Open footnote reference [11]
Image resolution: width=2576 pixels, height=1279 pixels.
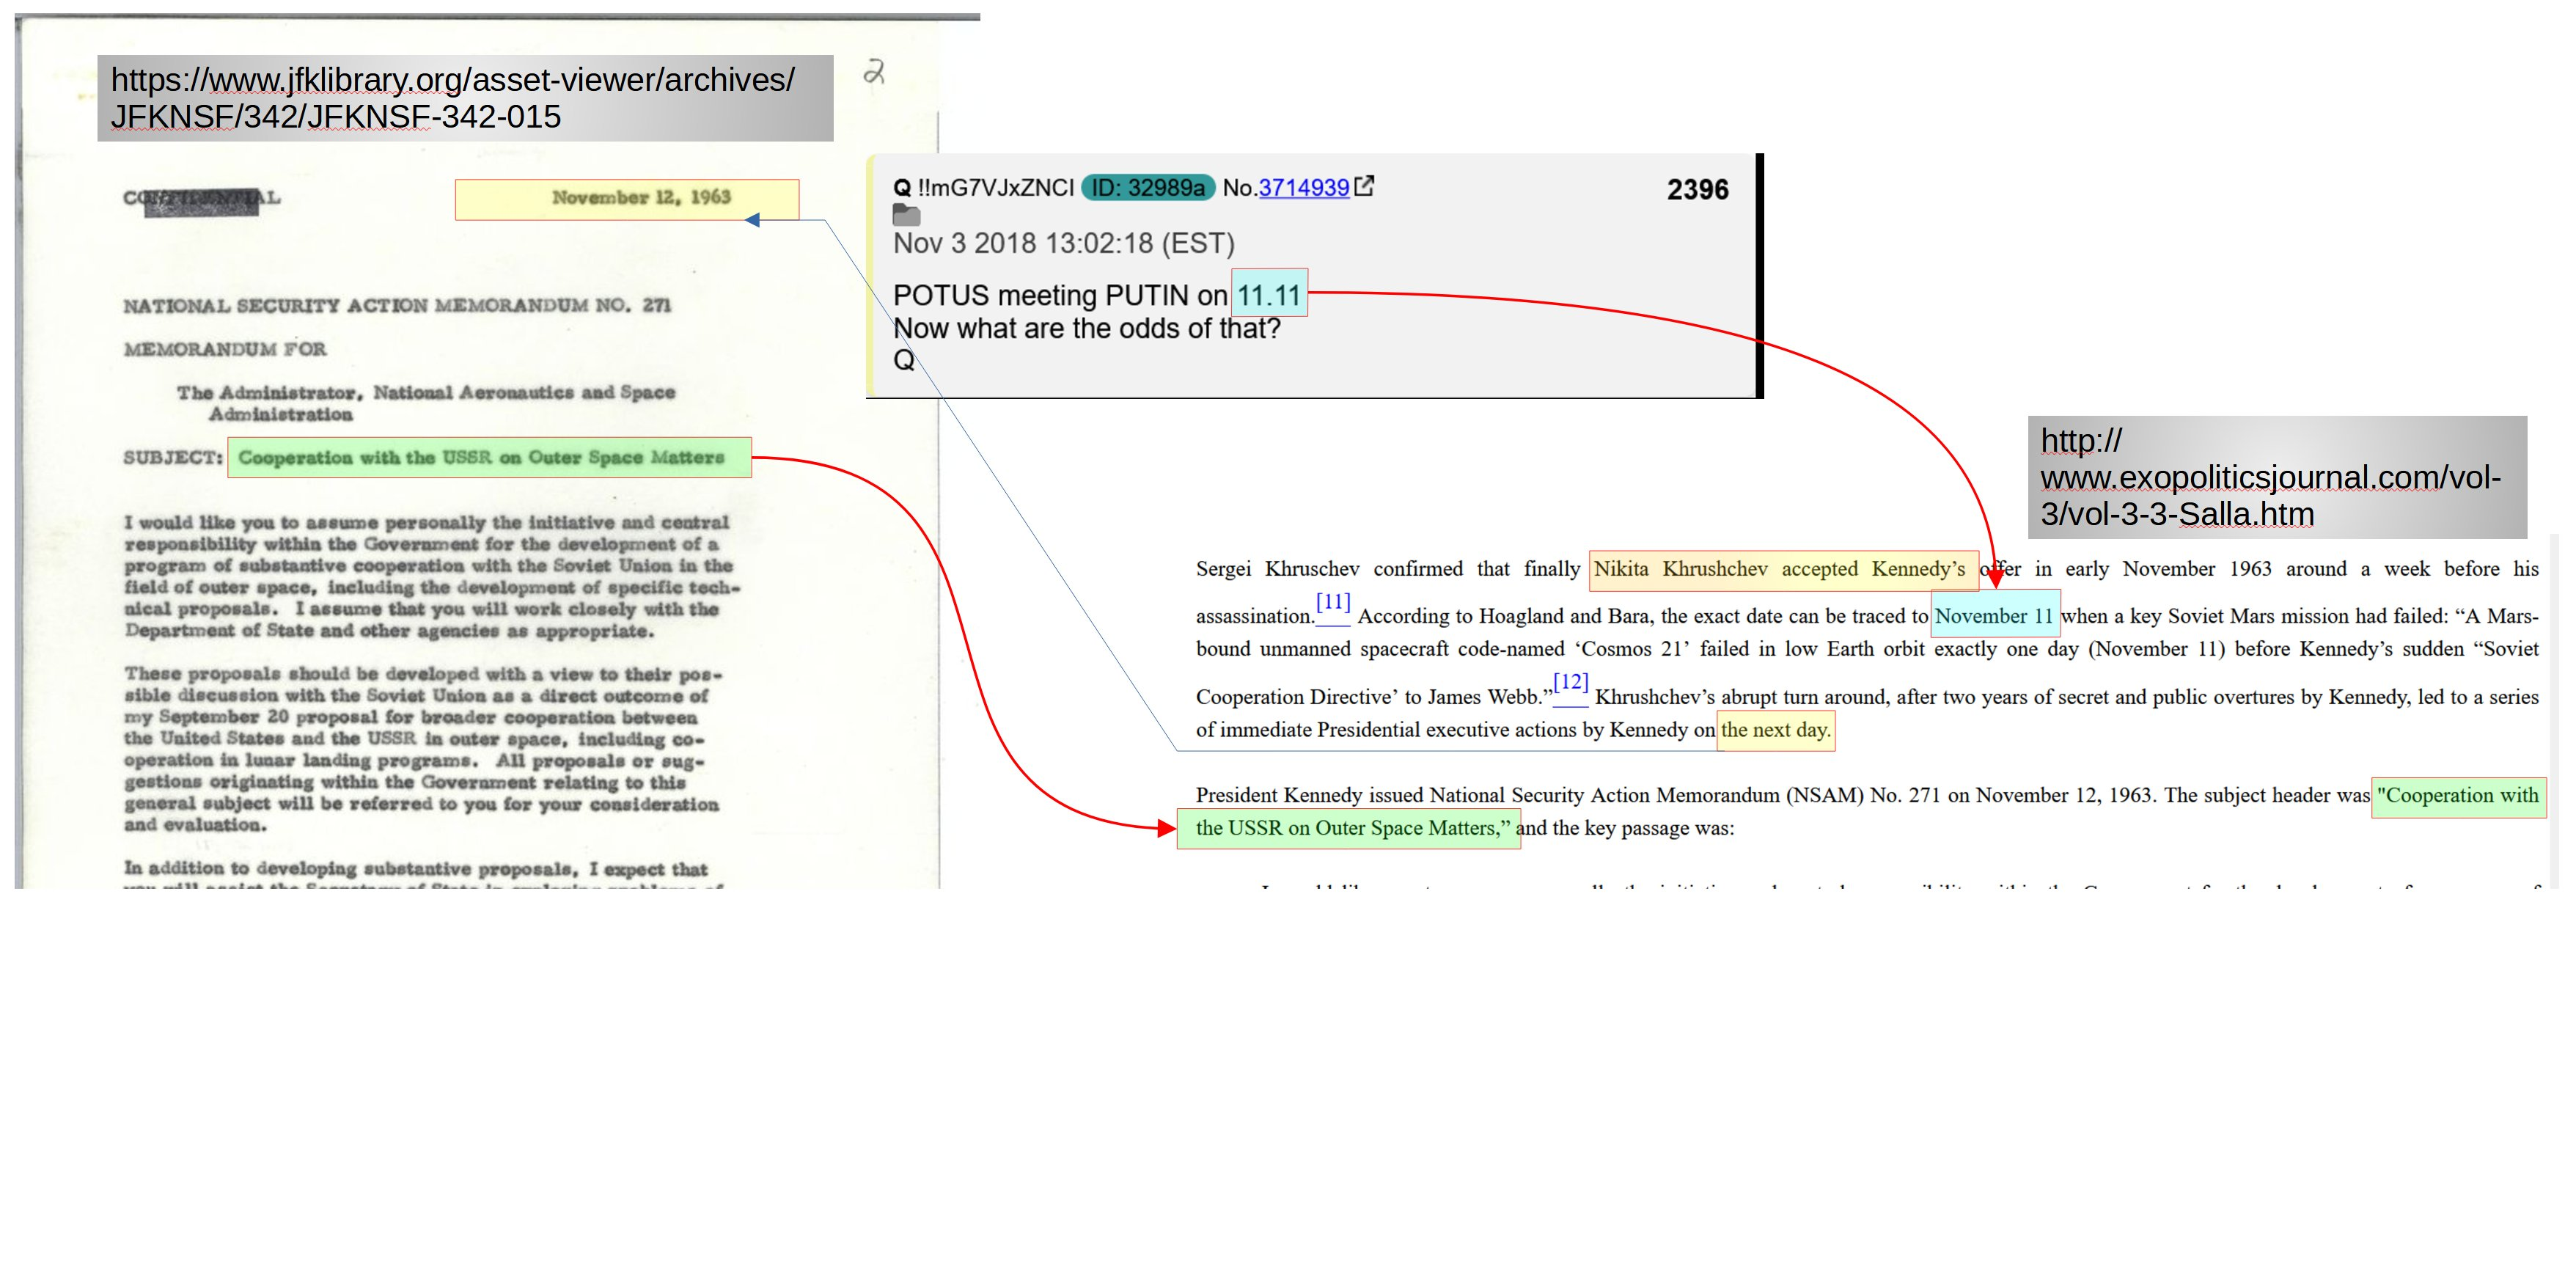click(1333, 602)
